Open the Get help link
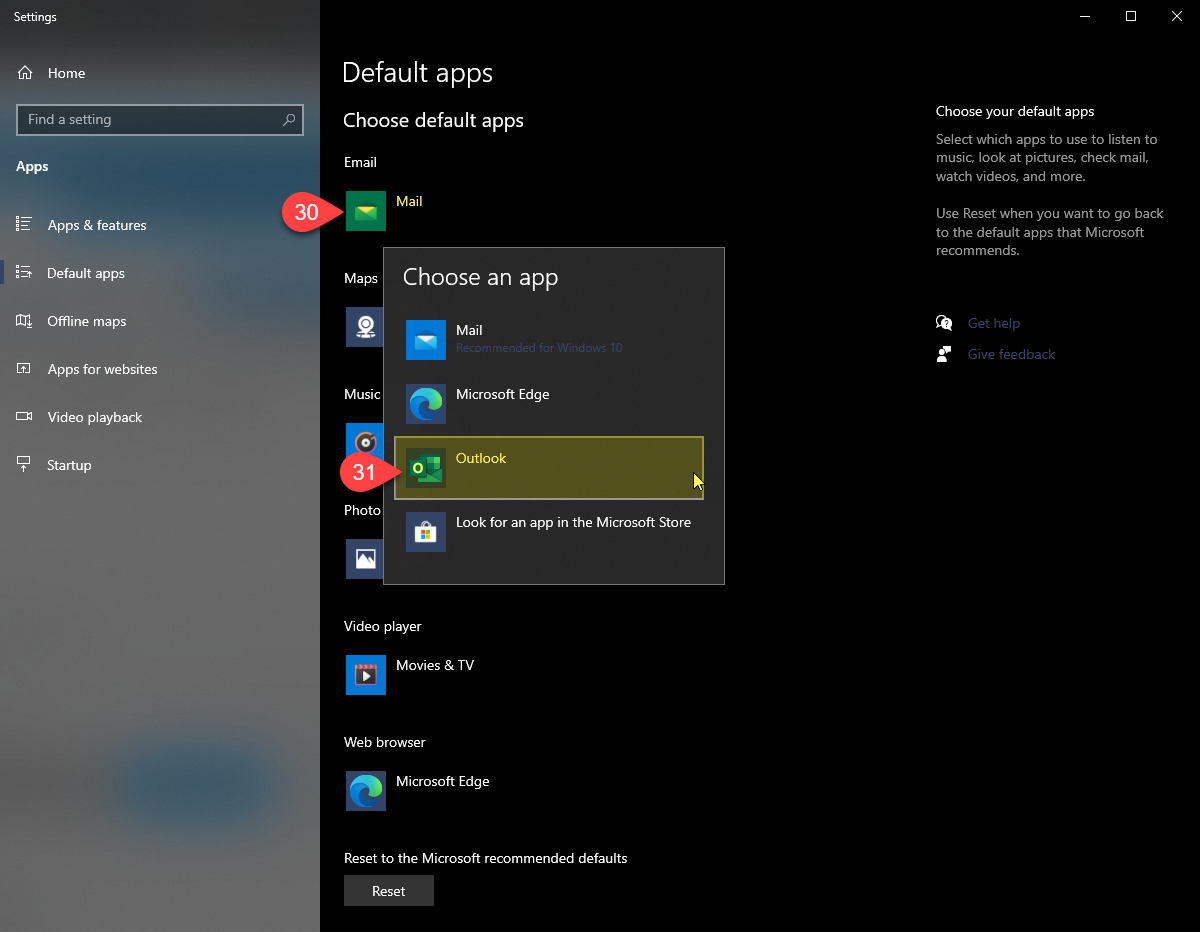 [994, 323]
